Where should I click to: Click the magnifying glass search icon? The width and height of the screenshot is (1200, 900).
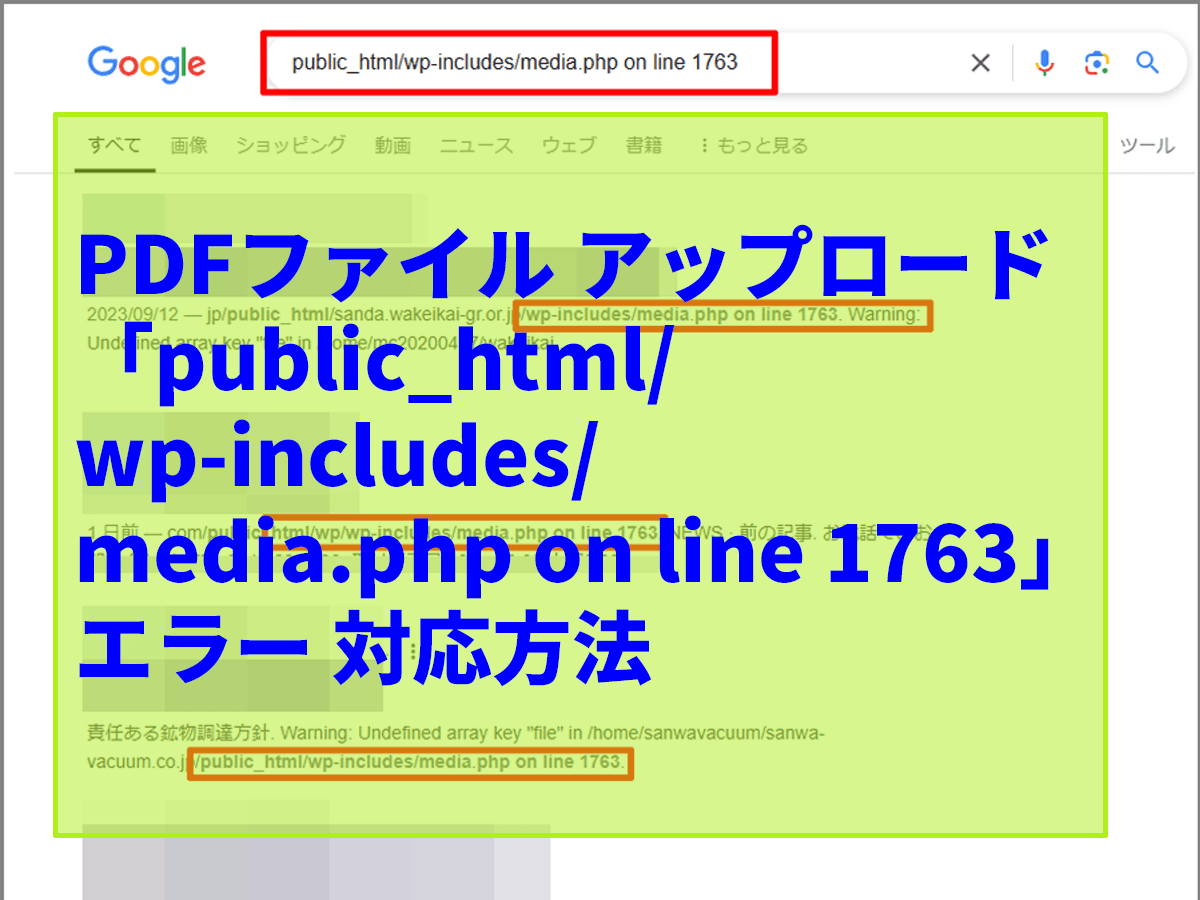[1147, 64]
